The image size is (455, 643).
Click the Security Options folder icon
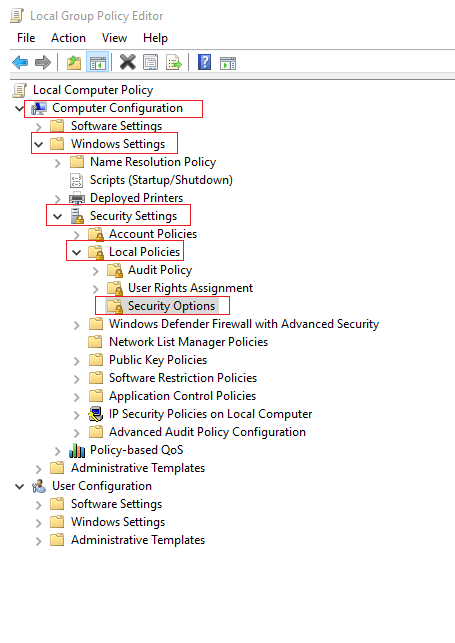(x=115, y=306)
